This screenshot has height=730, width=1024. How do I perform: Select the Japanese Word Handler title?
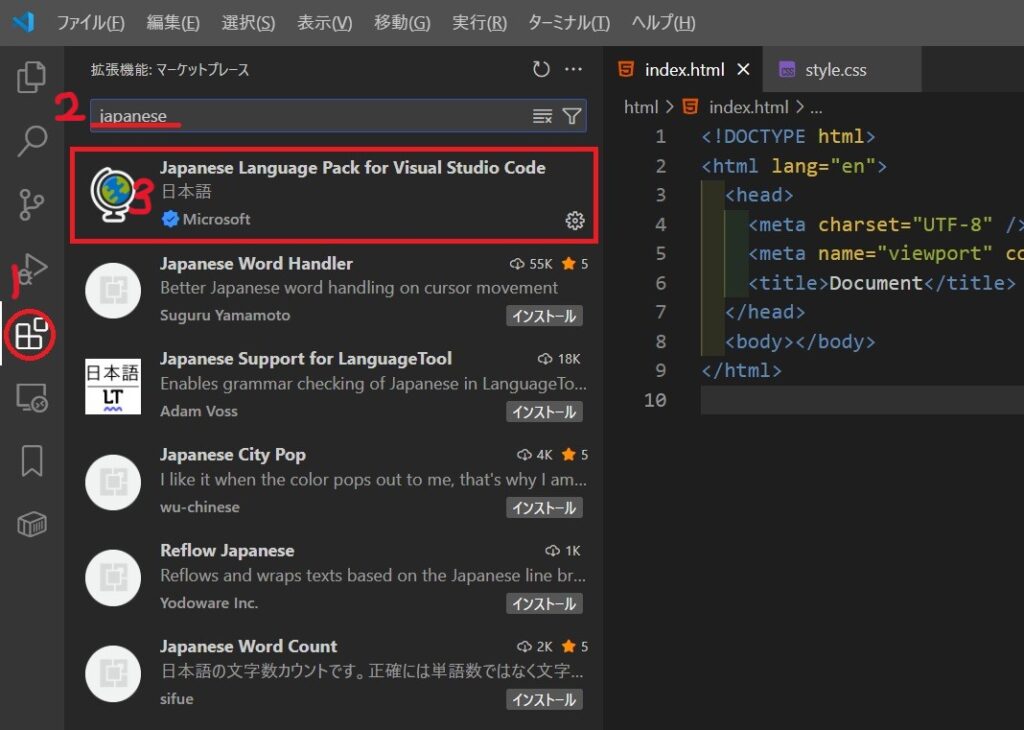[x=256, y=264]
